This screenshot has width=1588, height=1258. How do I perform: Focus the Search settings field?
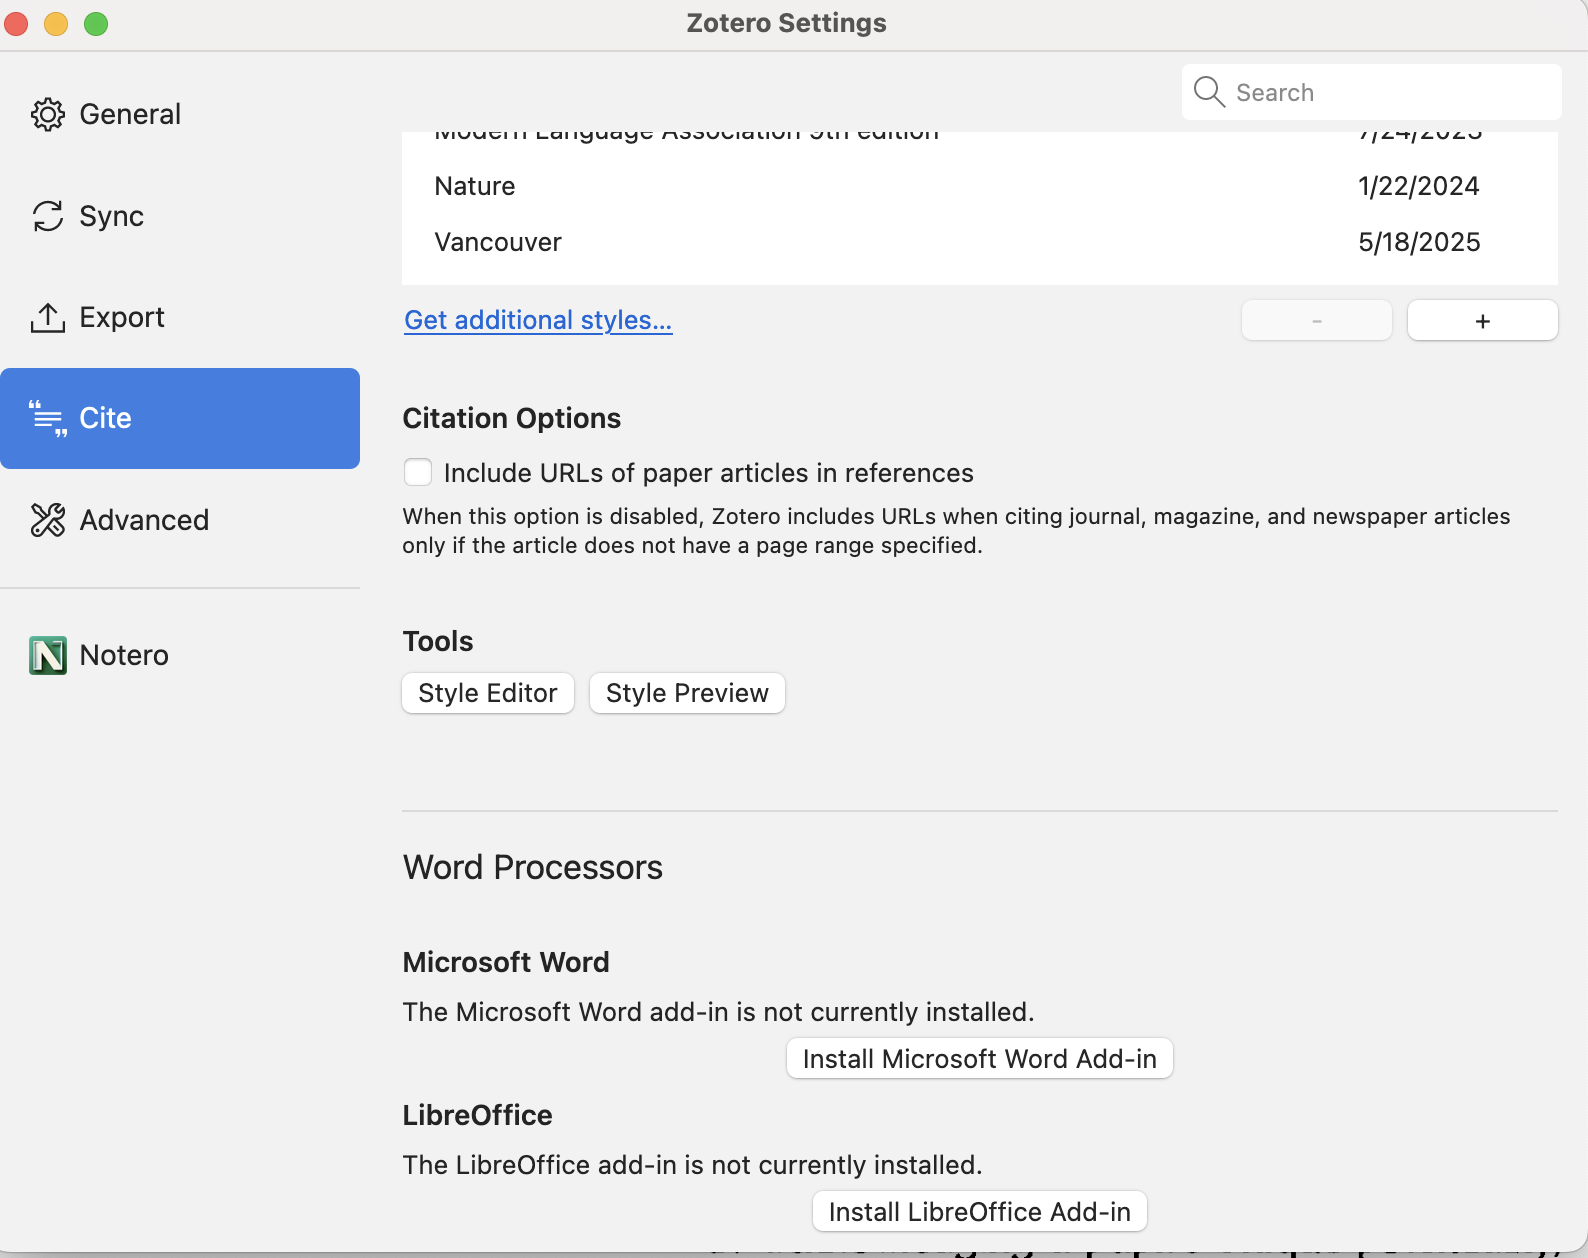coord(1372,92)
